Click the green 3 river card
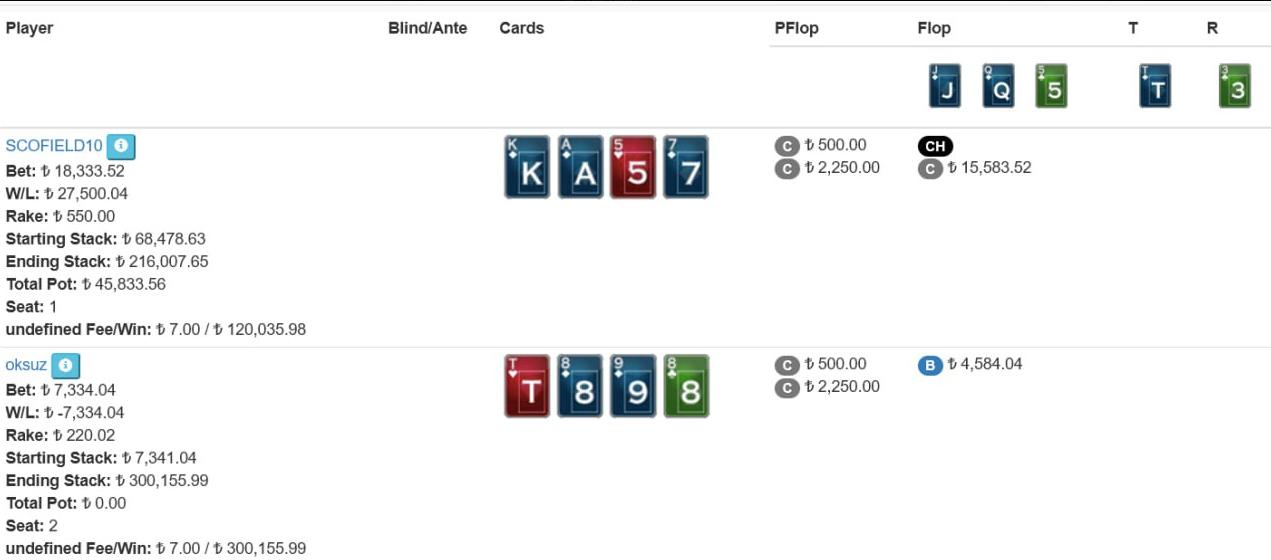This screenshot has height=560, width=1271. pos(1235,87)
